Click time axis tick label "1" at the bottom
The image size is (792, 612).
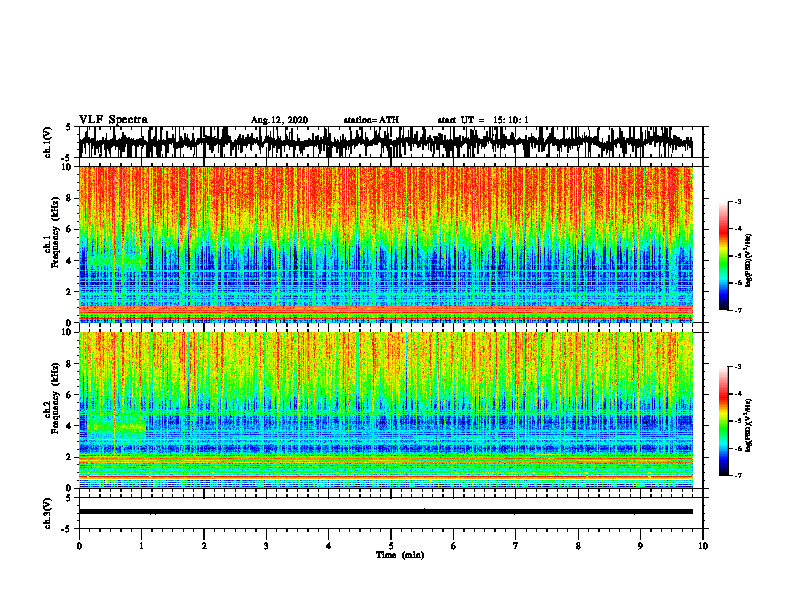(x=141, y=546)
